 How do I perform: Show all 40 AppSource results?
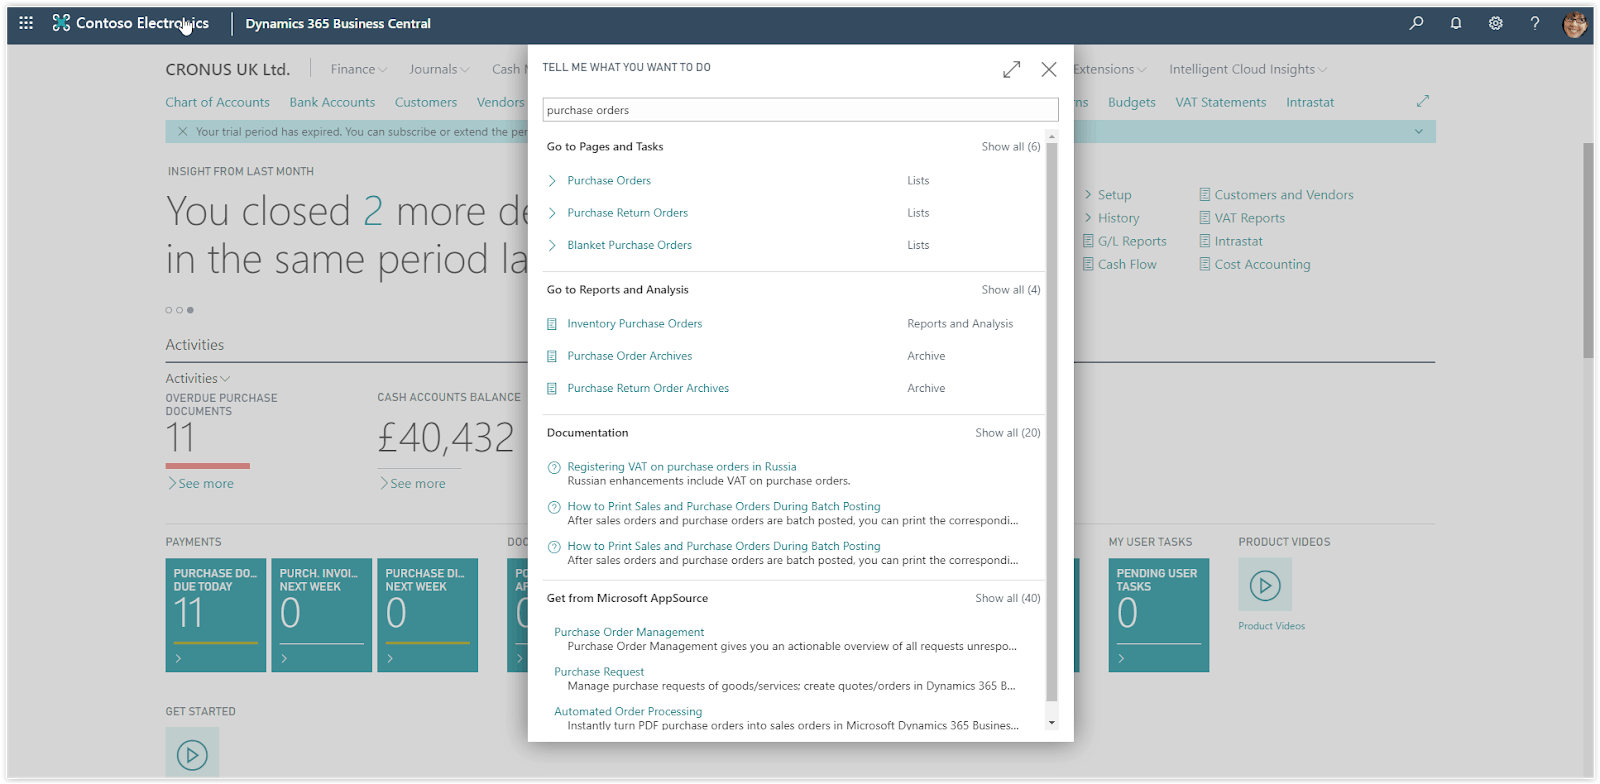click(1007, 598)
